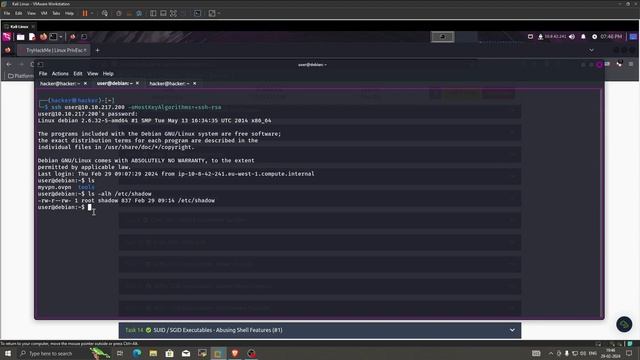Open the Kali applications menu dragon icon
This screenshot has height=360, width=640.
click(7, 37)
